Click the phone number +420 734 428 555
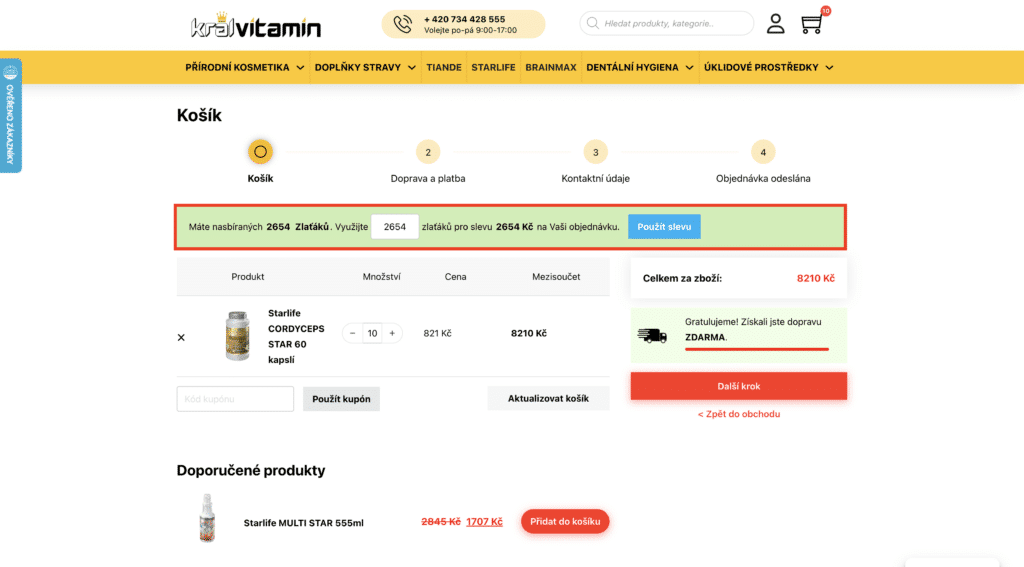 (x=464, y=19)
